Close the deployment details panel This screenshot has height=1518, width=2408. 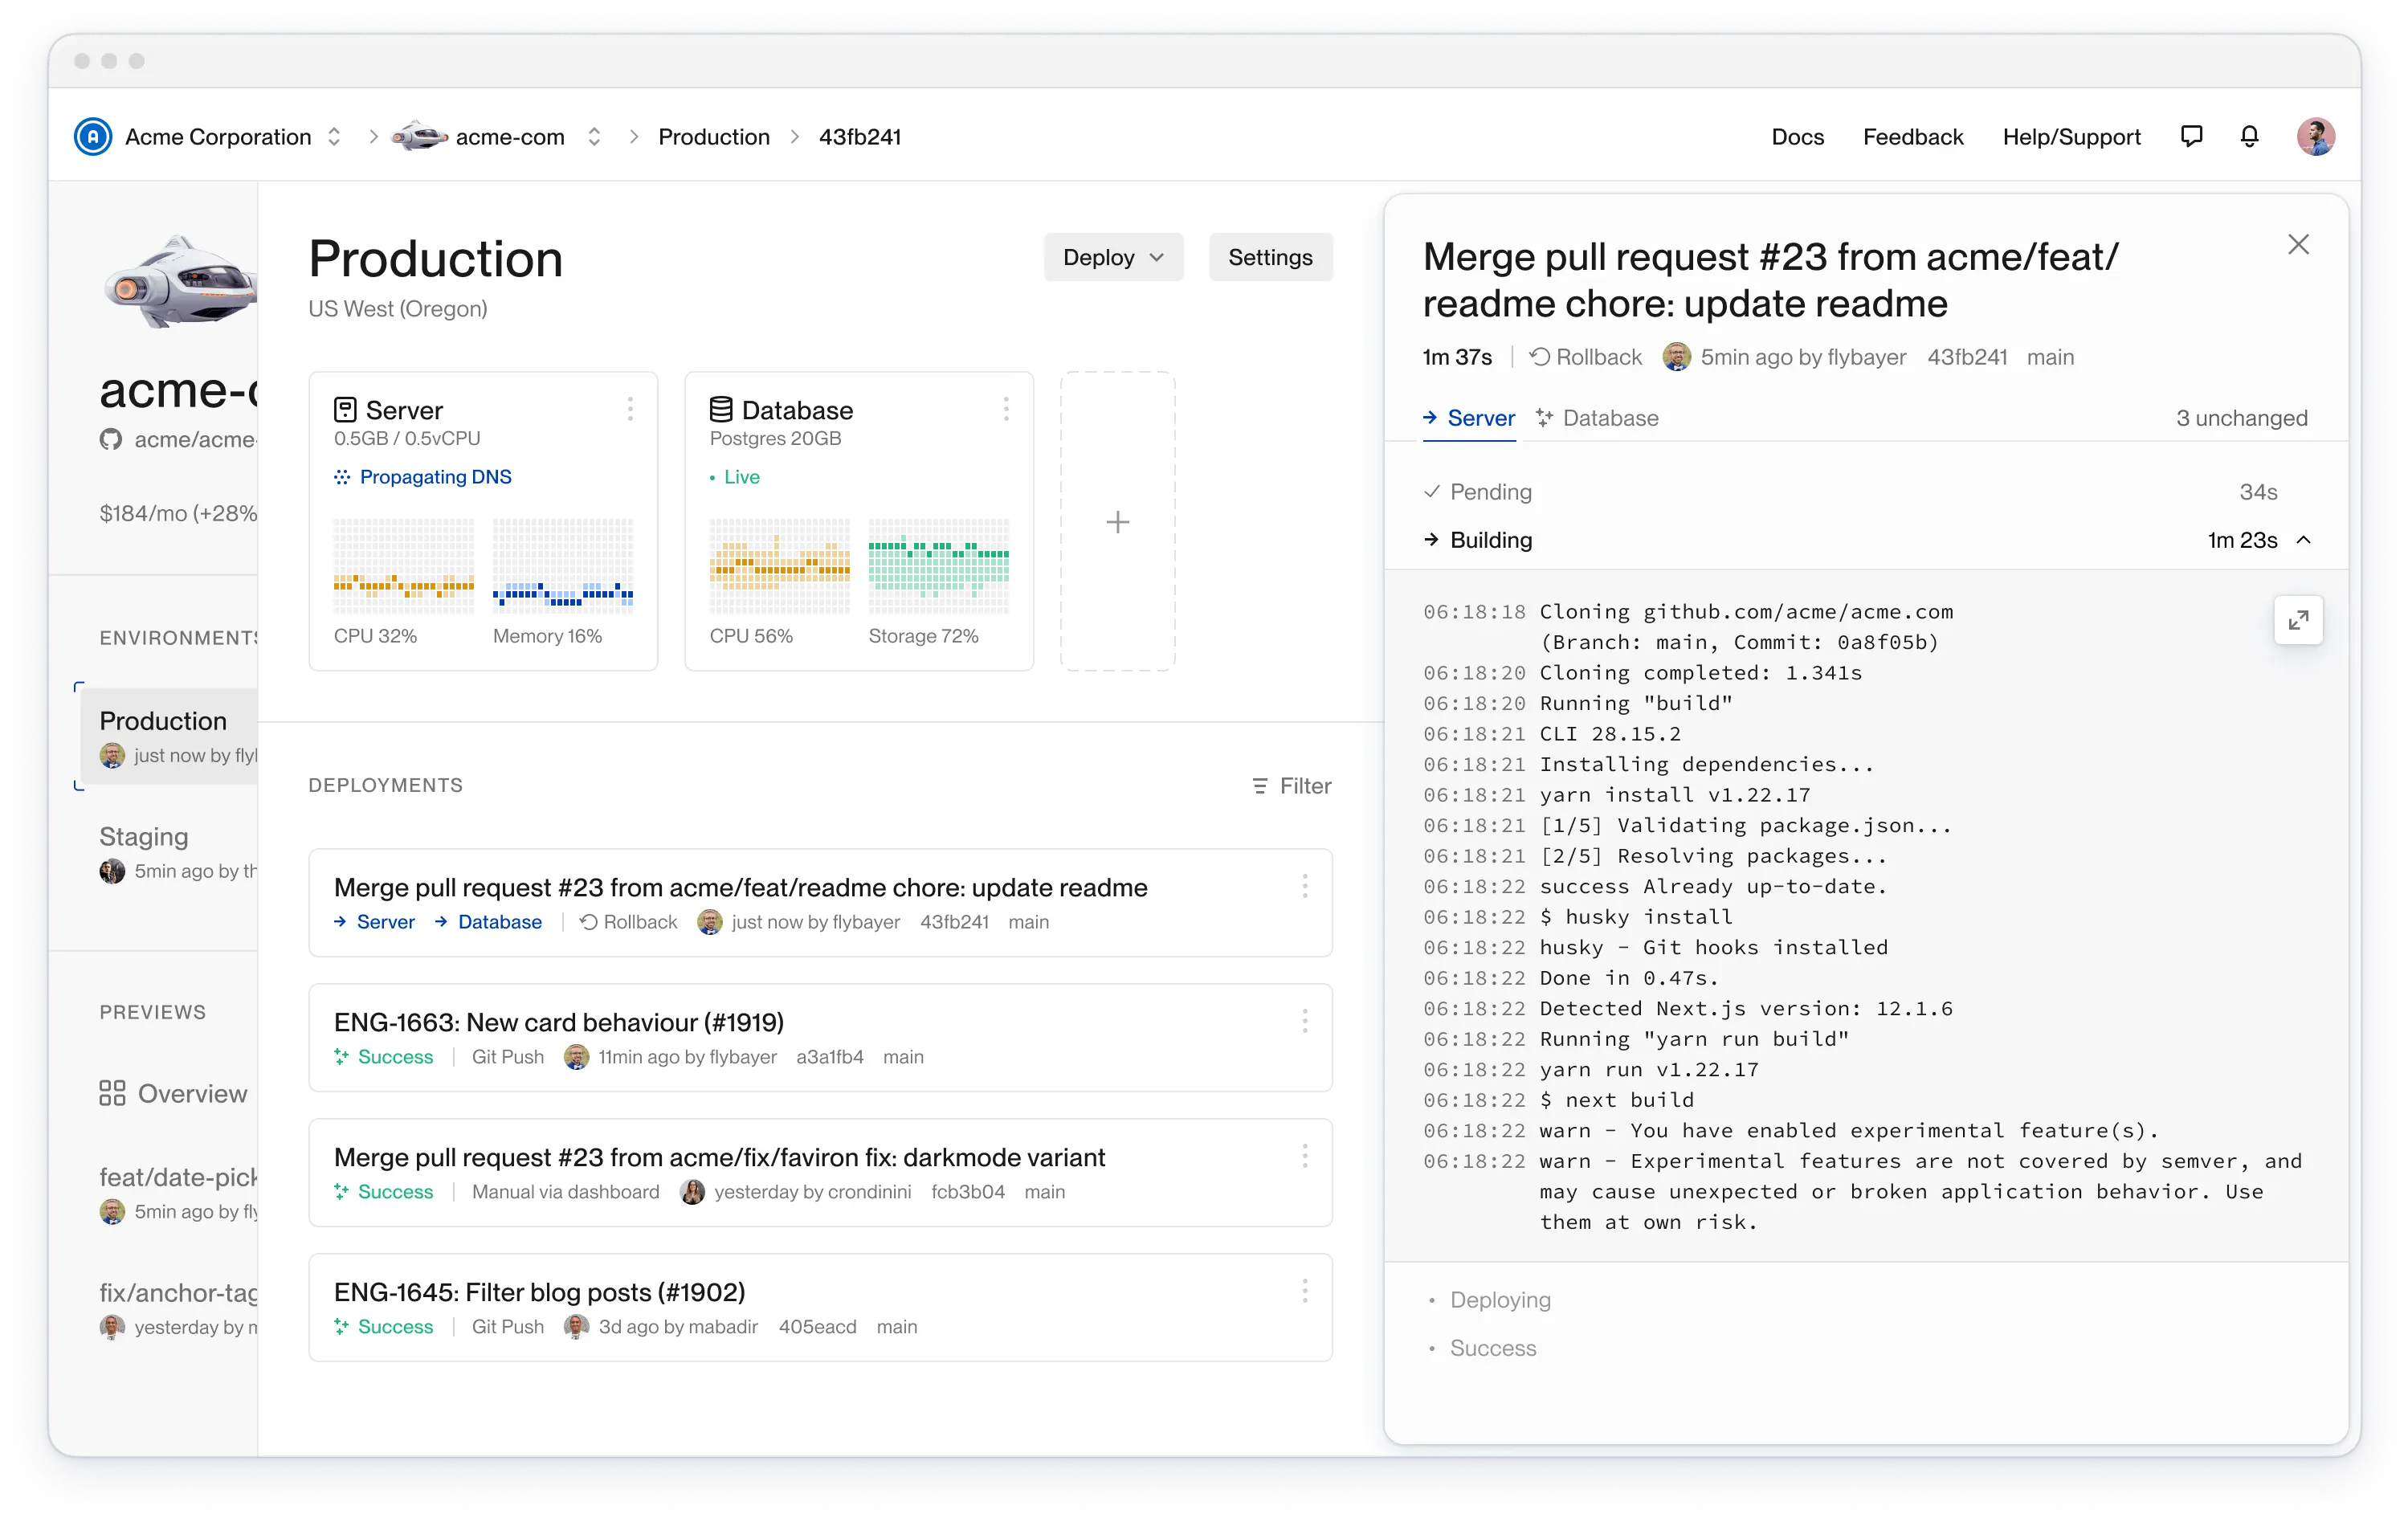(2298, 245)
